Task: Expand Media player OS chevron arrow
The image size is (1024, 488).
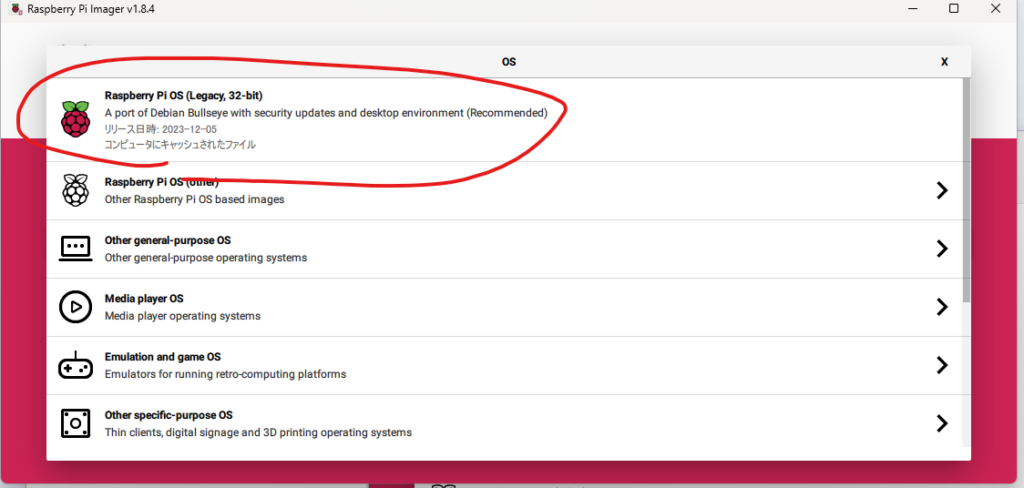Action: (942, 307)
